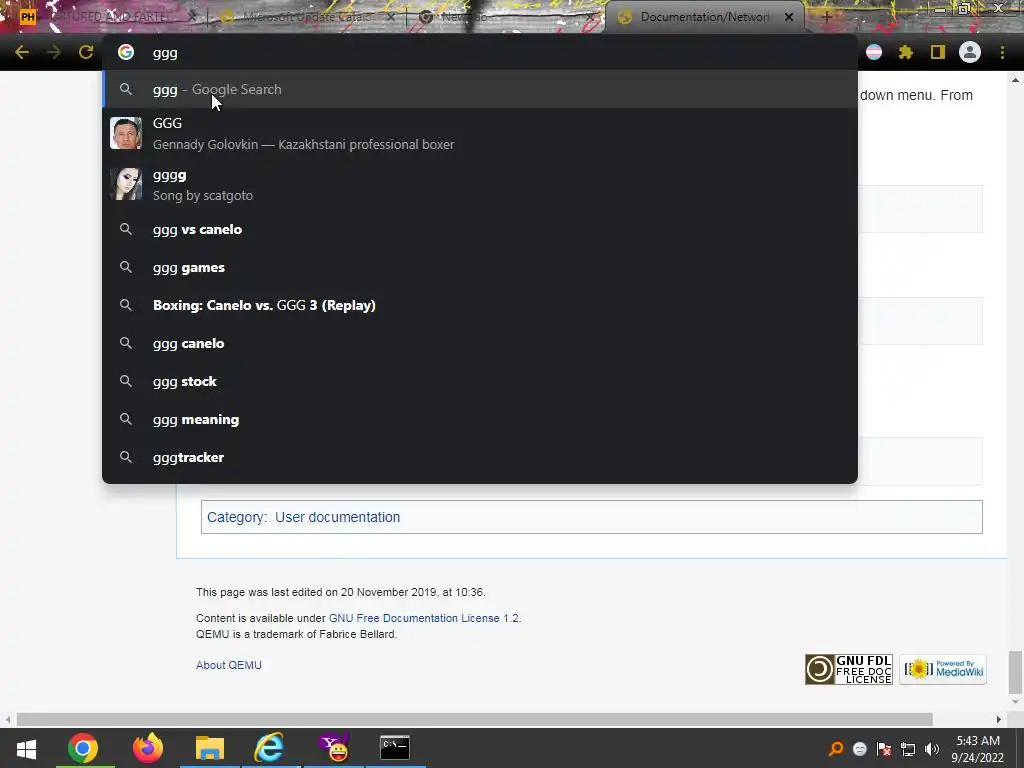Click Gennady Golovkin's thumbnail photo

125,133
